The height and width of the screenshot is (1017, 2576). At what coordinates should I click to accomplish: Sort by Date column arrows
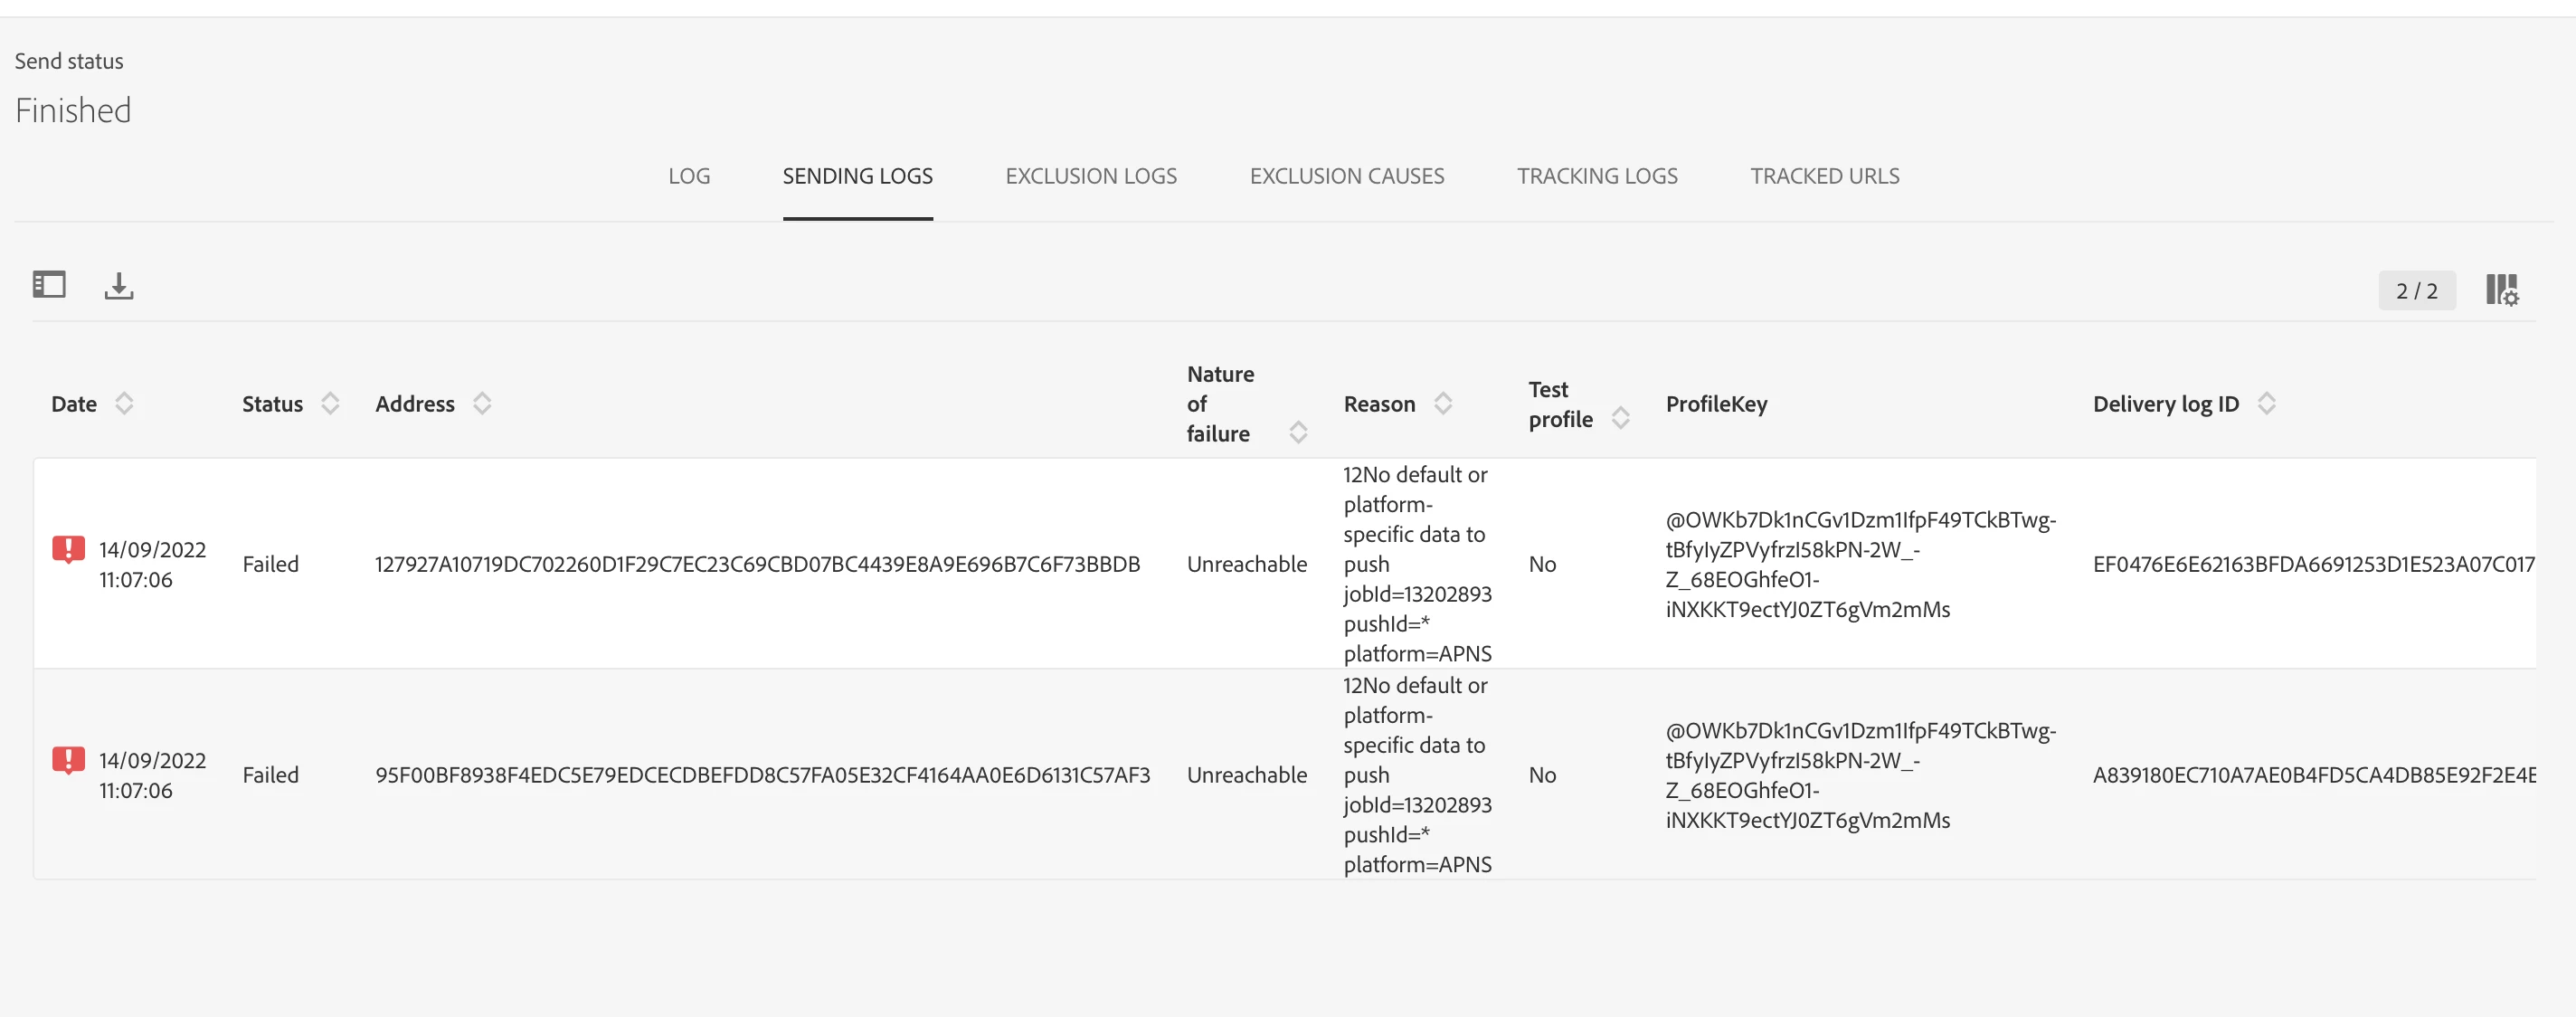(124, 404)
